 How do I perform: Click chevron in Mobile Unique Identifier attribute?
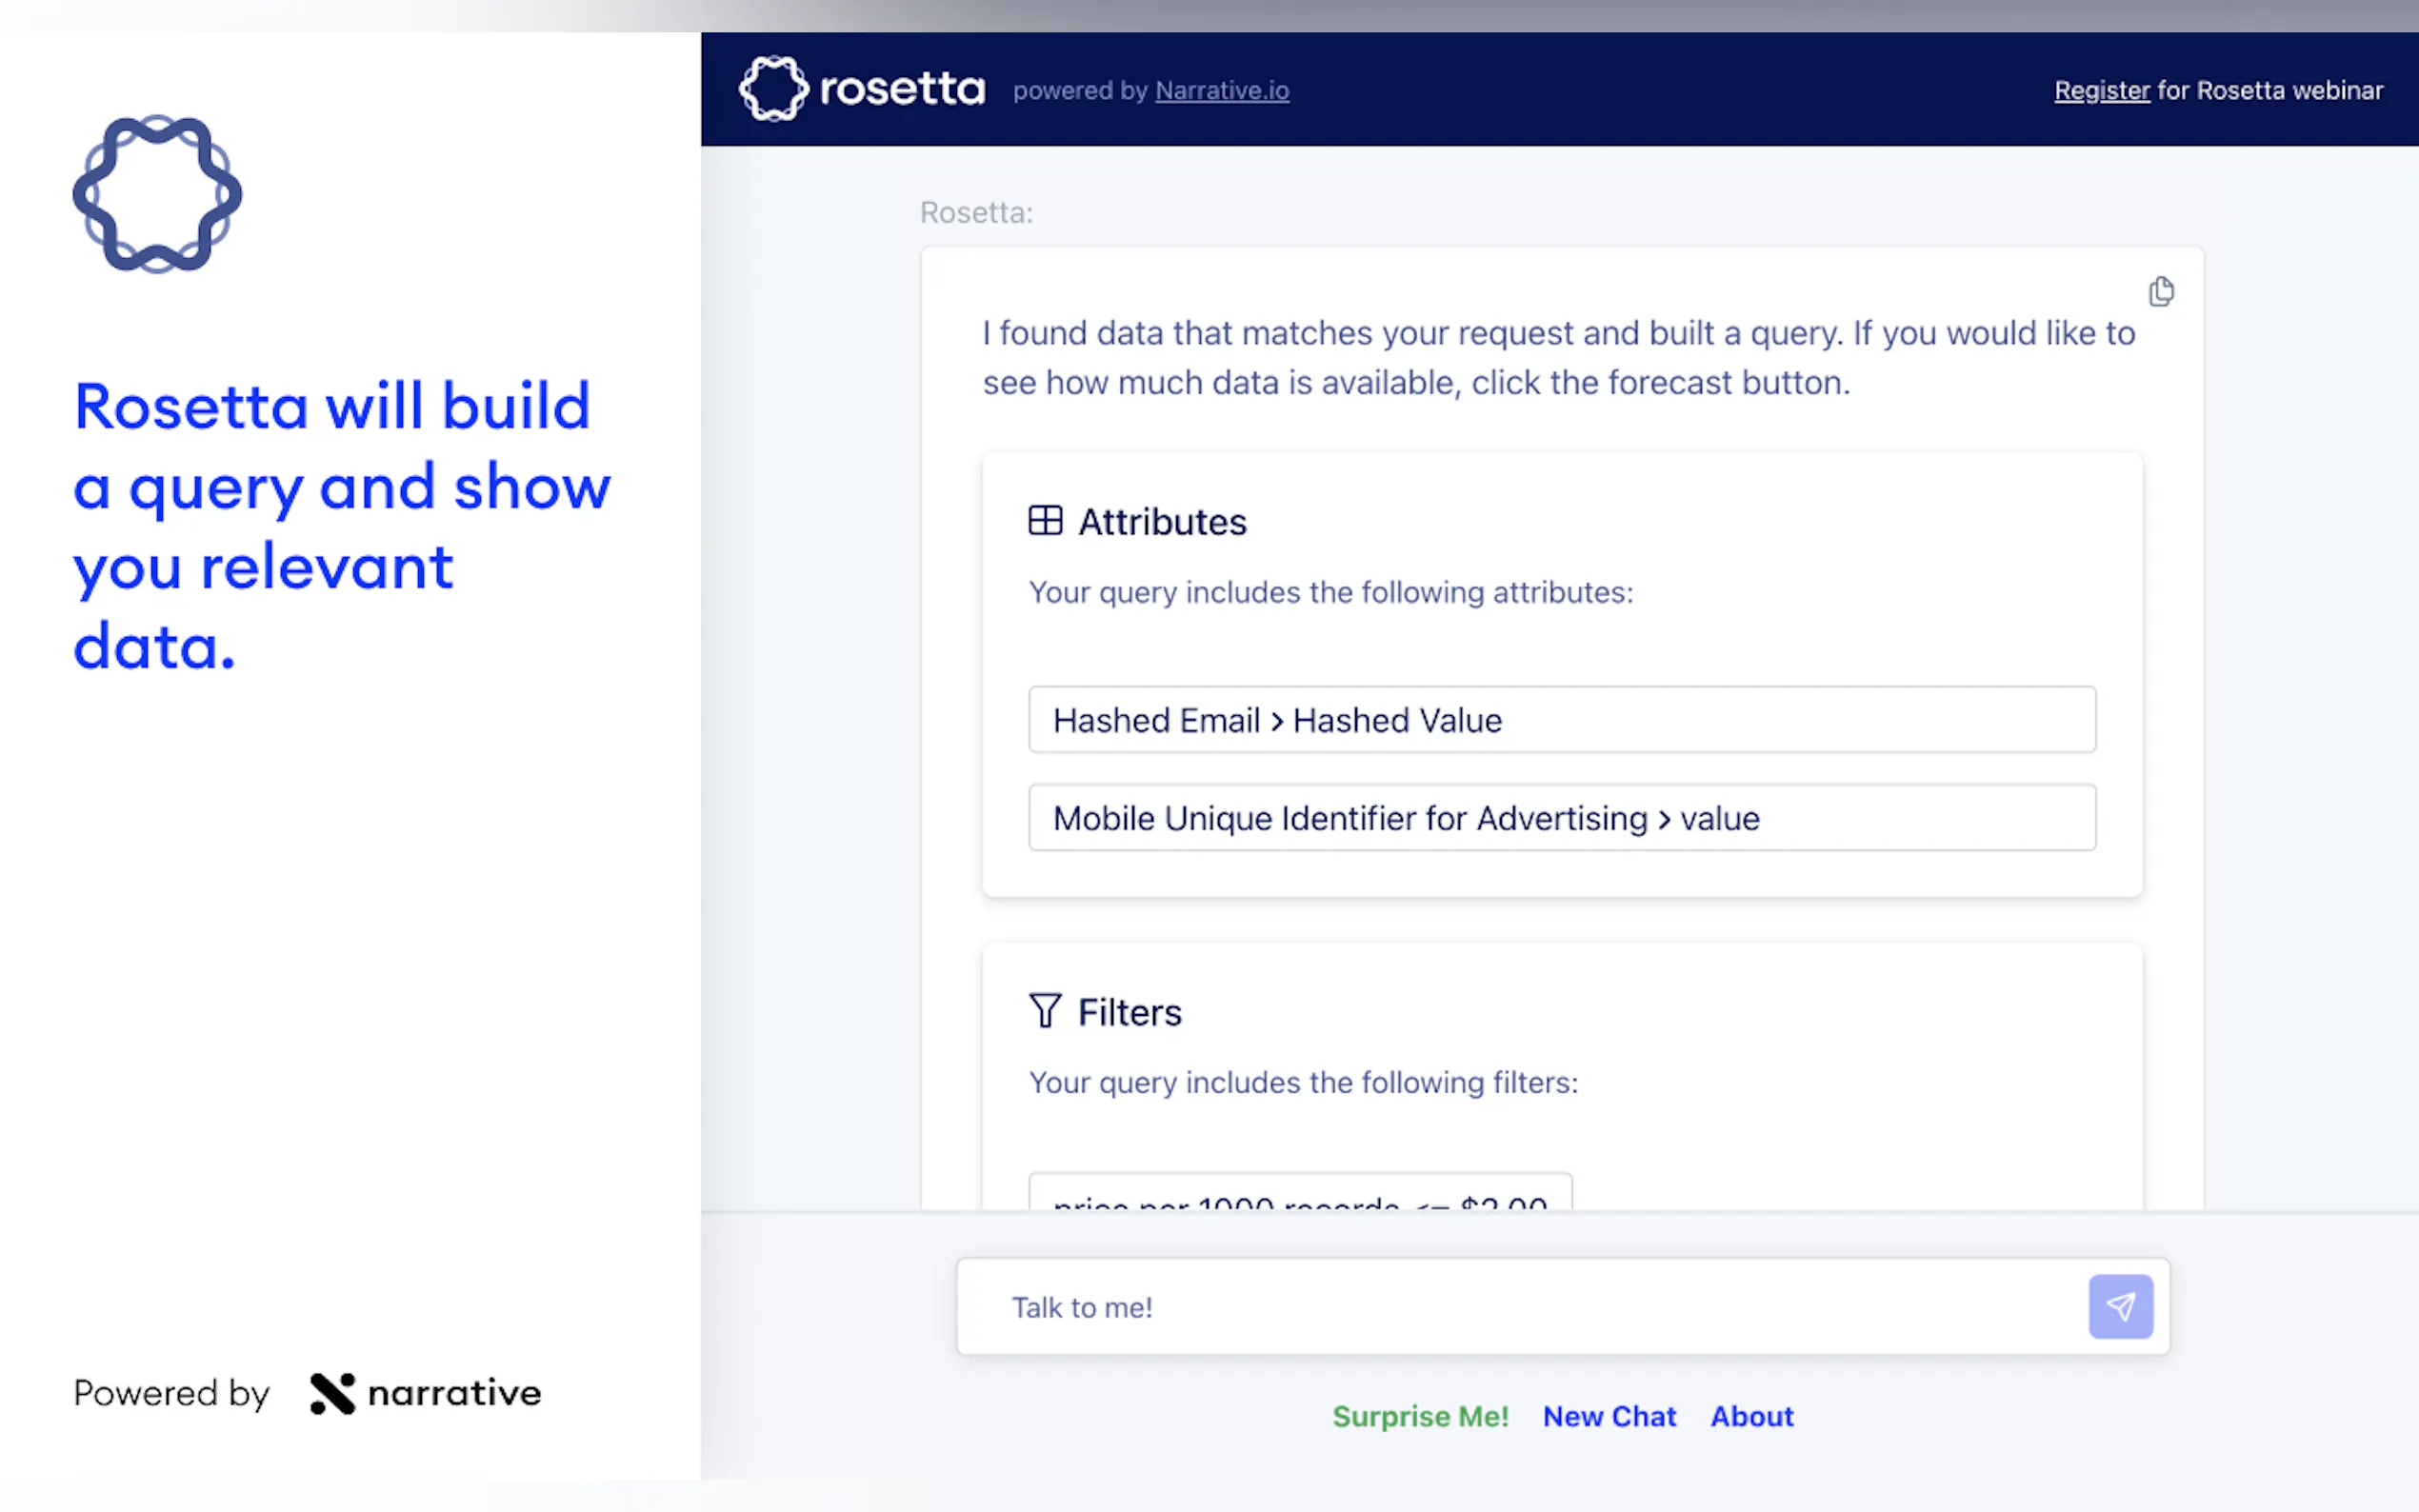1664,820
